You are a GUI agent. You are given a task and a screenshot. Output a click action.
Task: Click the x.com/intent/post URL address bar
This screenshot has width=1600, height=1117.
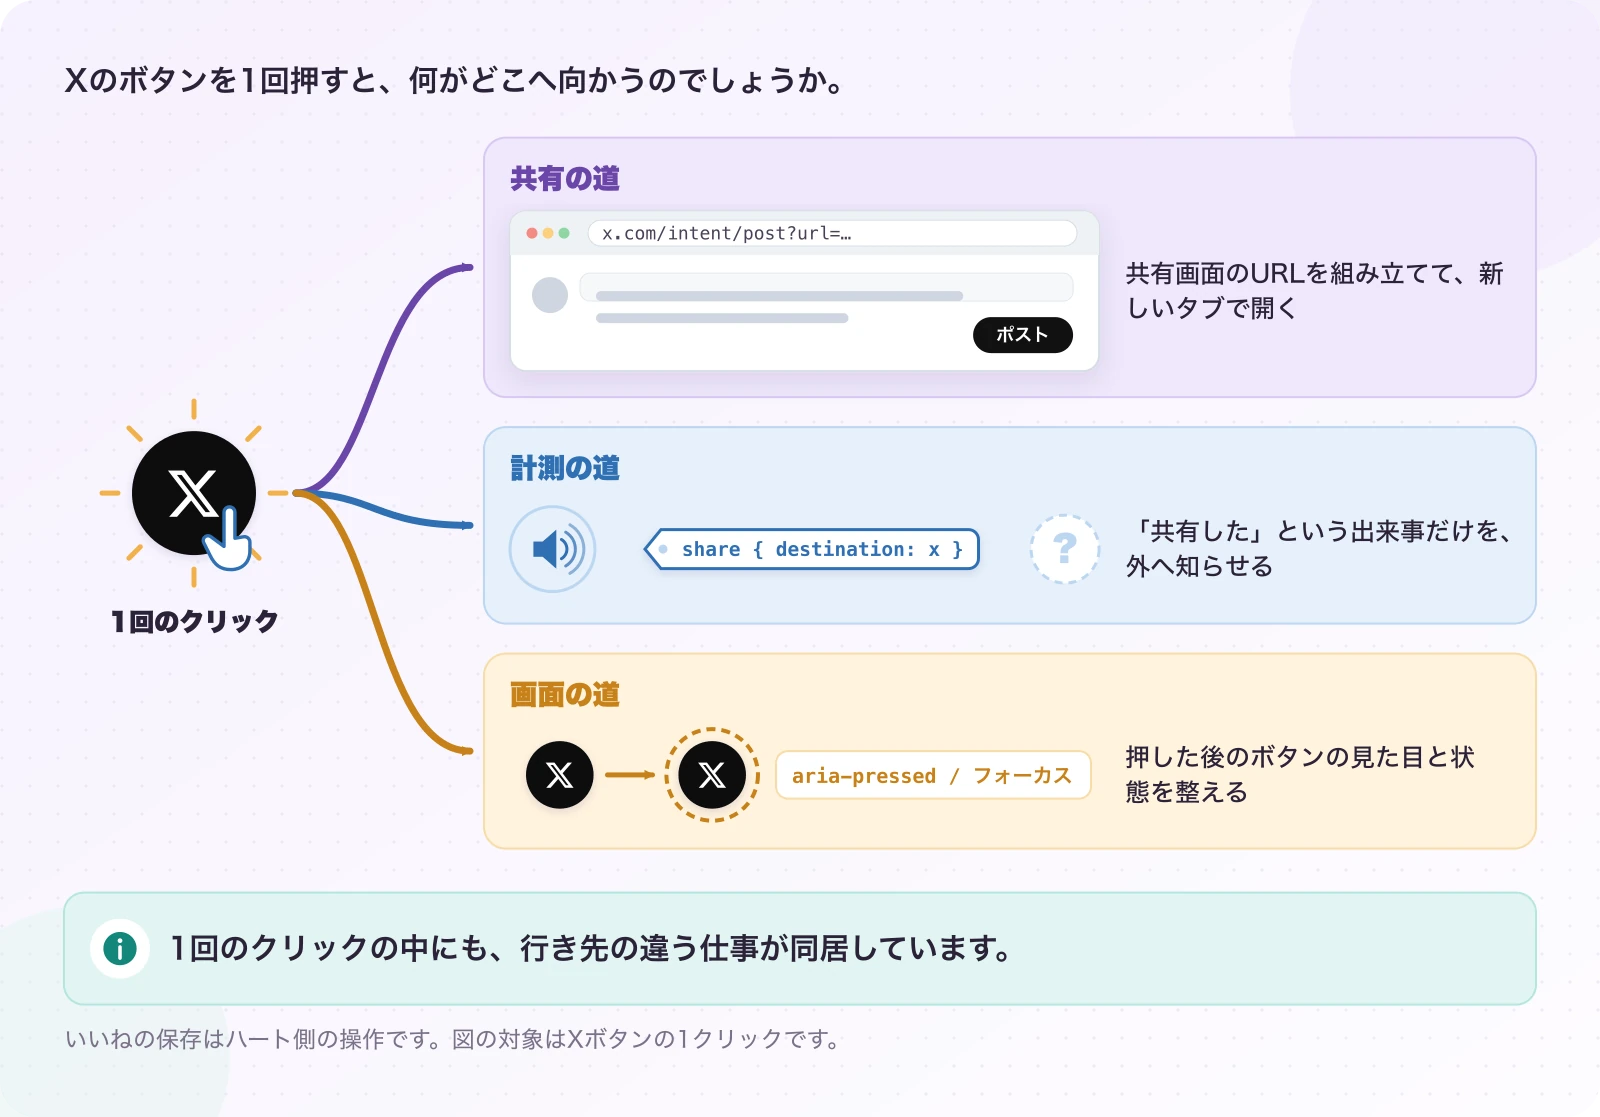(832, 233)
